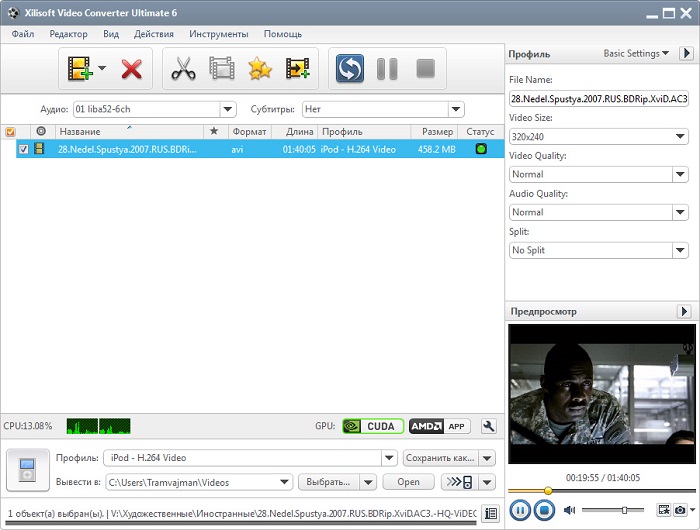Expand the Video Size 320x240 dropdown

(680, 136)
